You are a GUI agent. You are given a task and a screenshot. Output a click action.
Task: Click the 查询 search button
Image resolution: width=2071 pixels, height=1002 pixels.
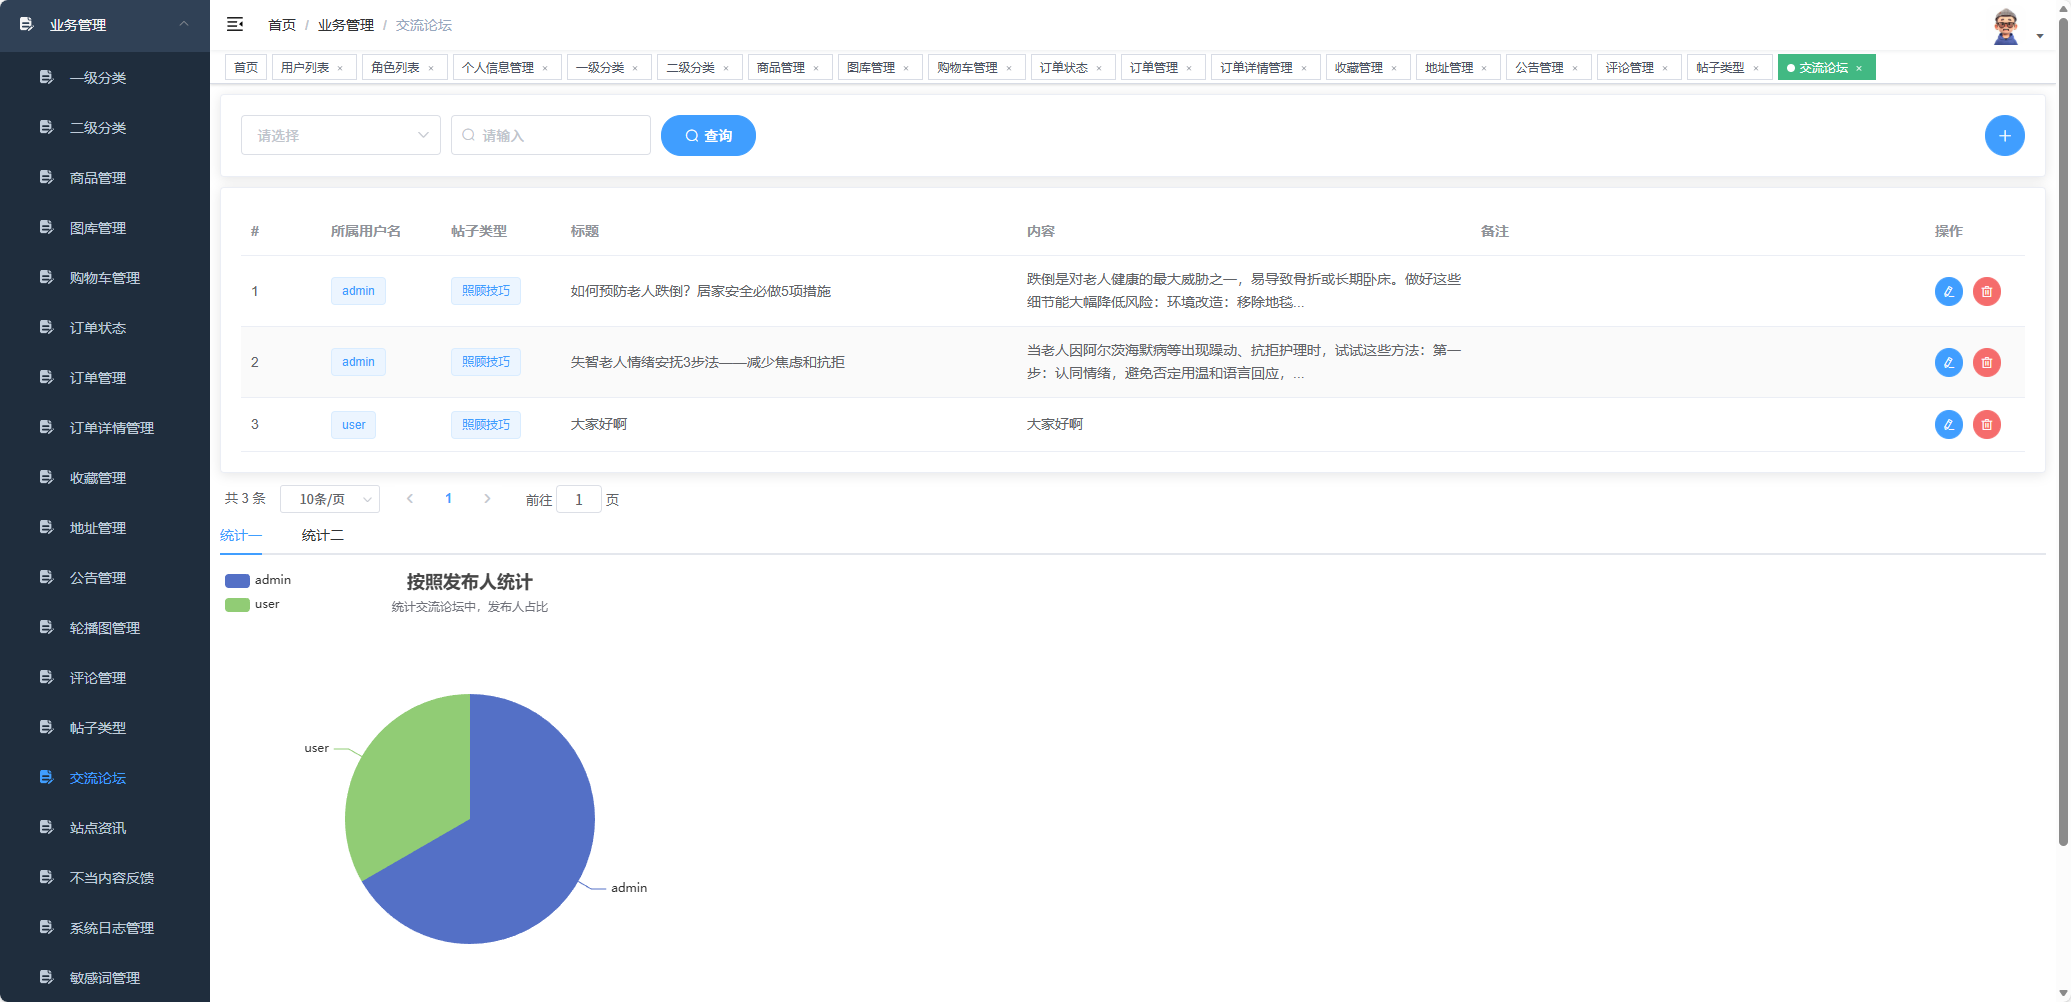coord(708,135)
